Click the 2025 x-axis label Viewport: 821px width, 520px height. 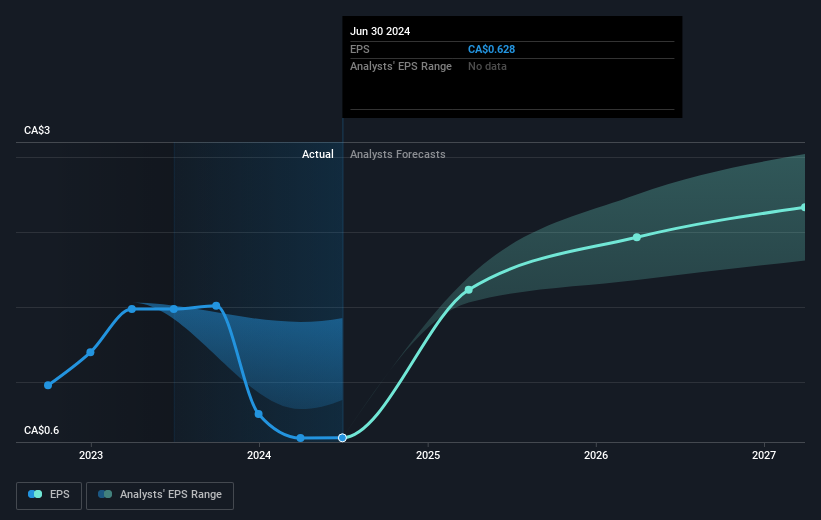pyautogui.click(x=428, y=455)
